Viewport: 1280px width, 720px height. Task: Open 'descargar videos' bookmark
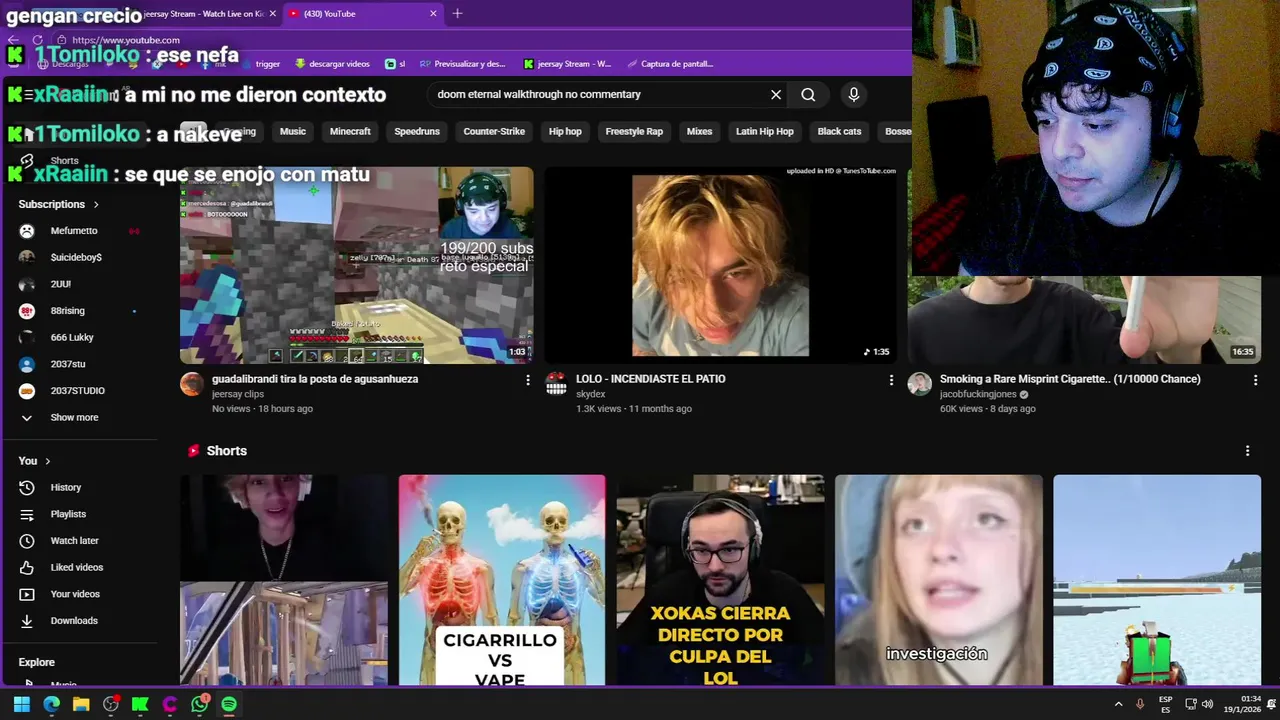pos(332,64)
